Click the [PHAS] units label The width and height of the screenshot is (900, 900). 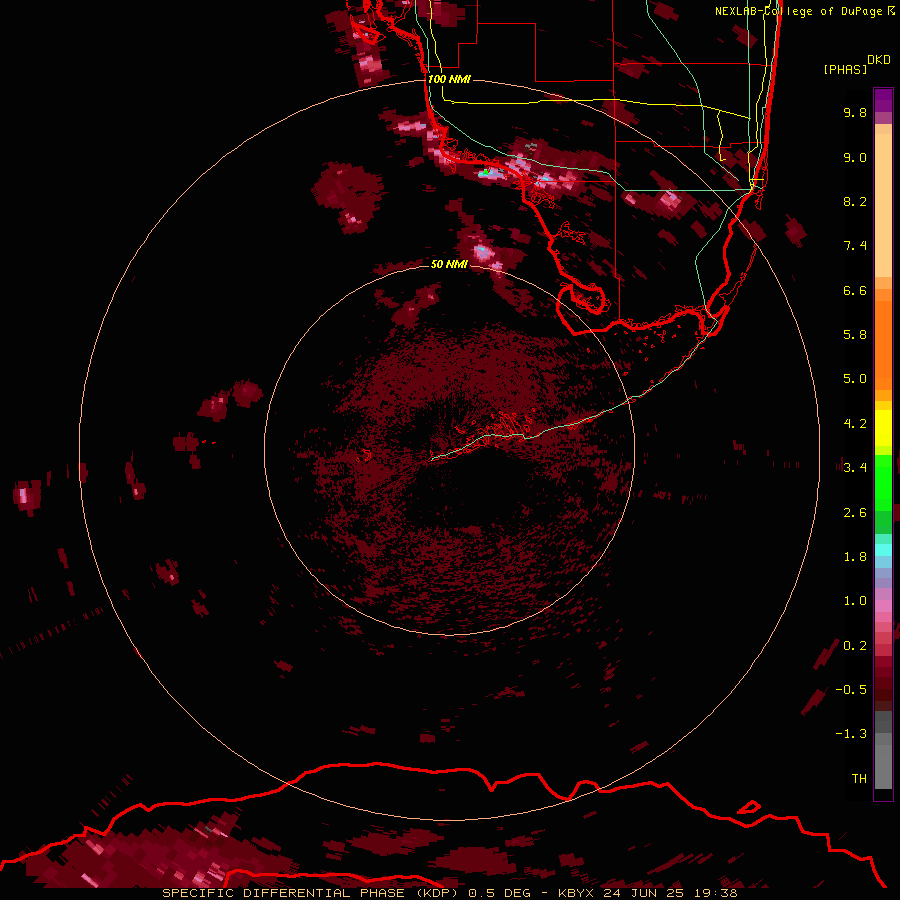coord(845,69)
